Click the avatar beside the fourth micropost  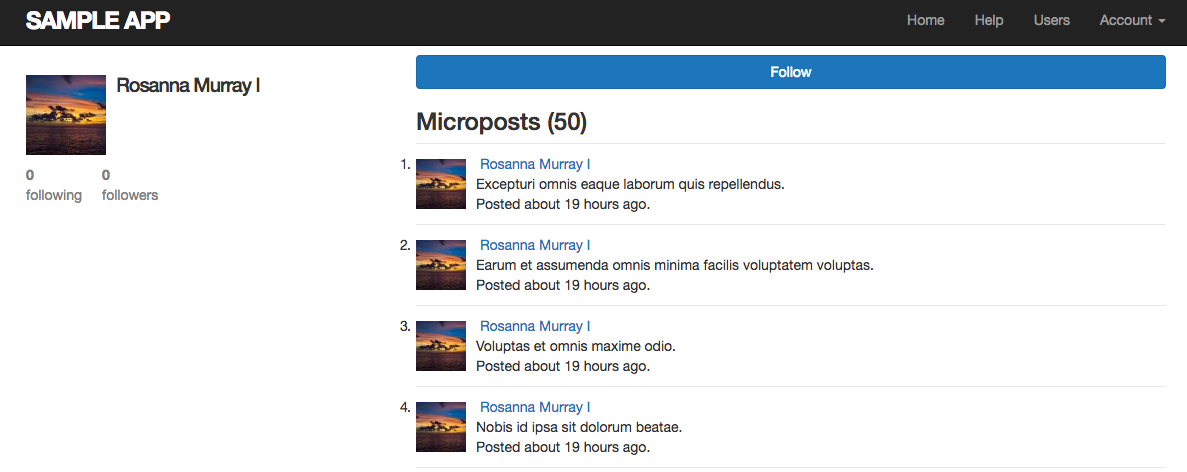(x=441, y=427)
